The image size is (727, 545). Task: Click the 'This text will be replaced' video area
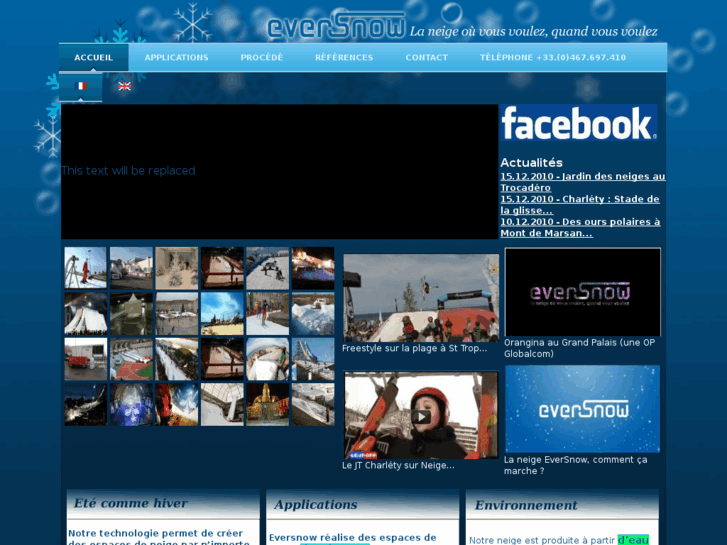click(280, 172)
